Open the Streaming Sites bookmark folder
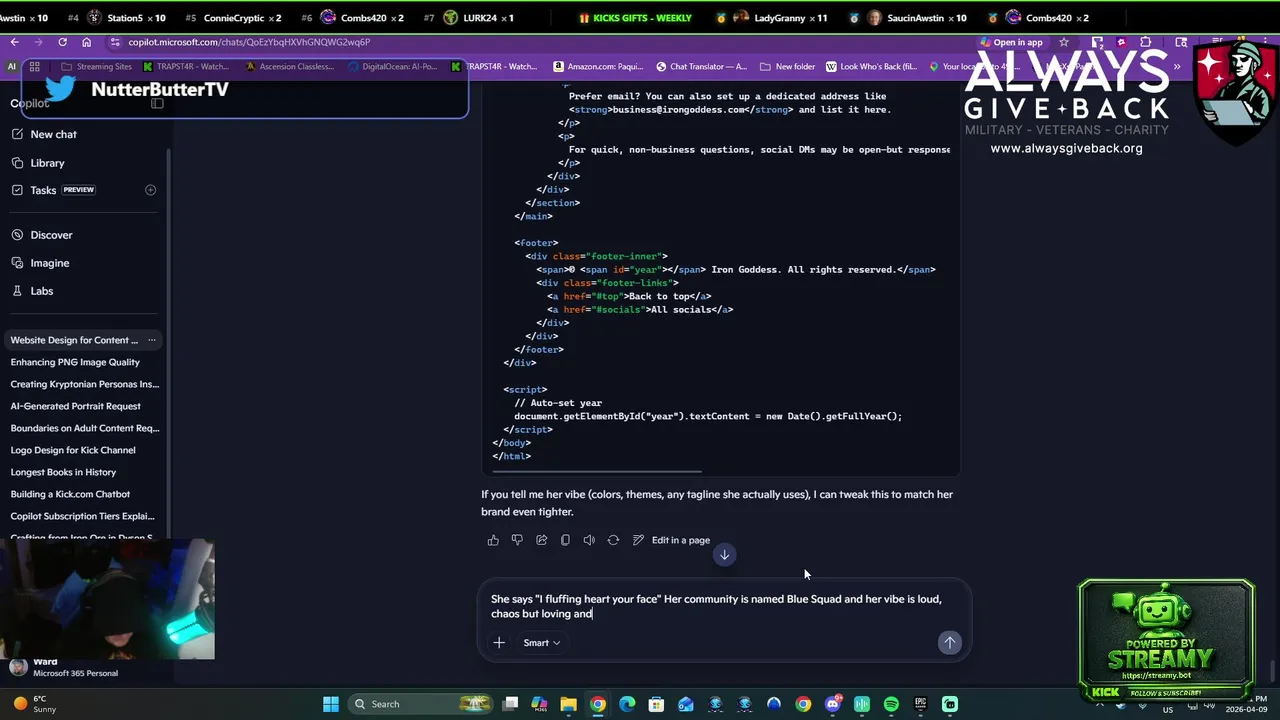Image resolution: width=1280 pixels, height=720 pixels. click(x=96, y=67)
